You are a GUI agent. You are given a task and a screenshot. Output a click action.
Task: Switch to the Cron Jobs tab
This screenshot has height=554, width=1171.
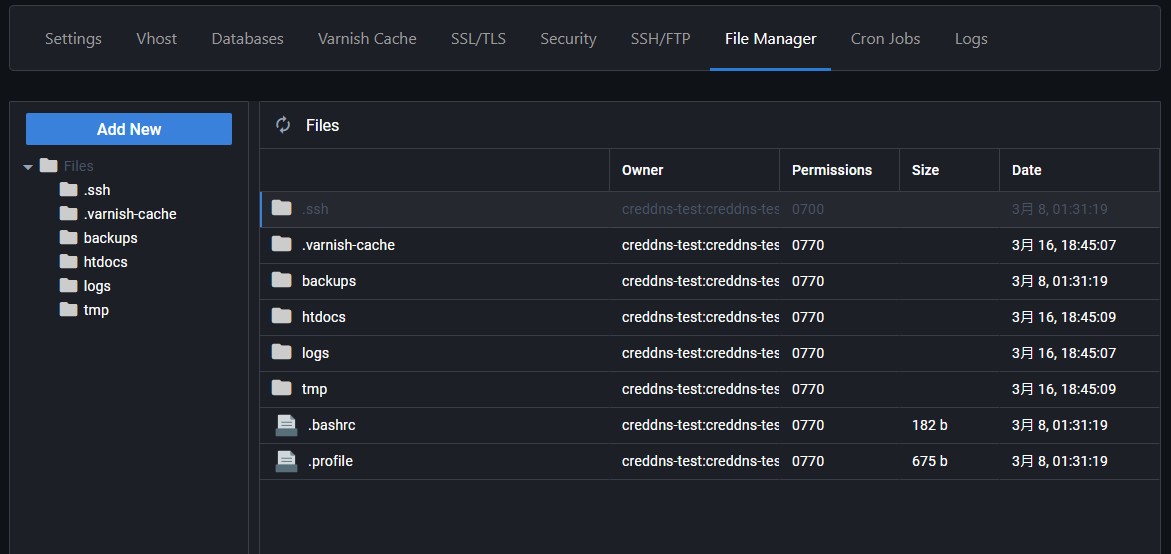(x=885, y=39)
